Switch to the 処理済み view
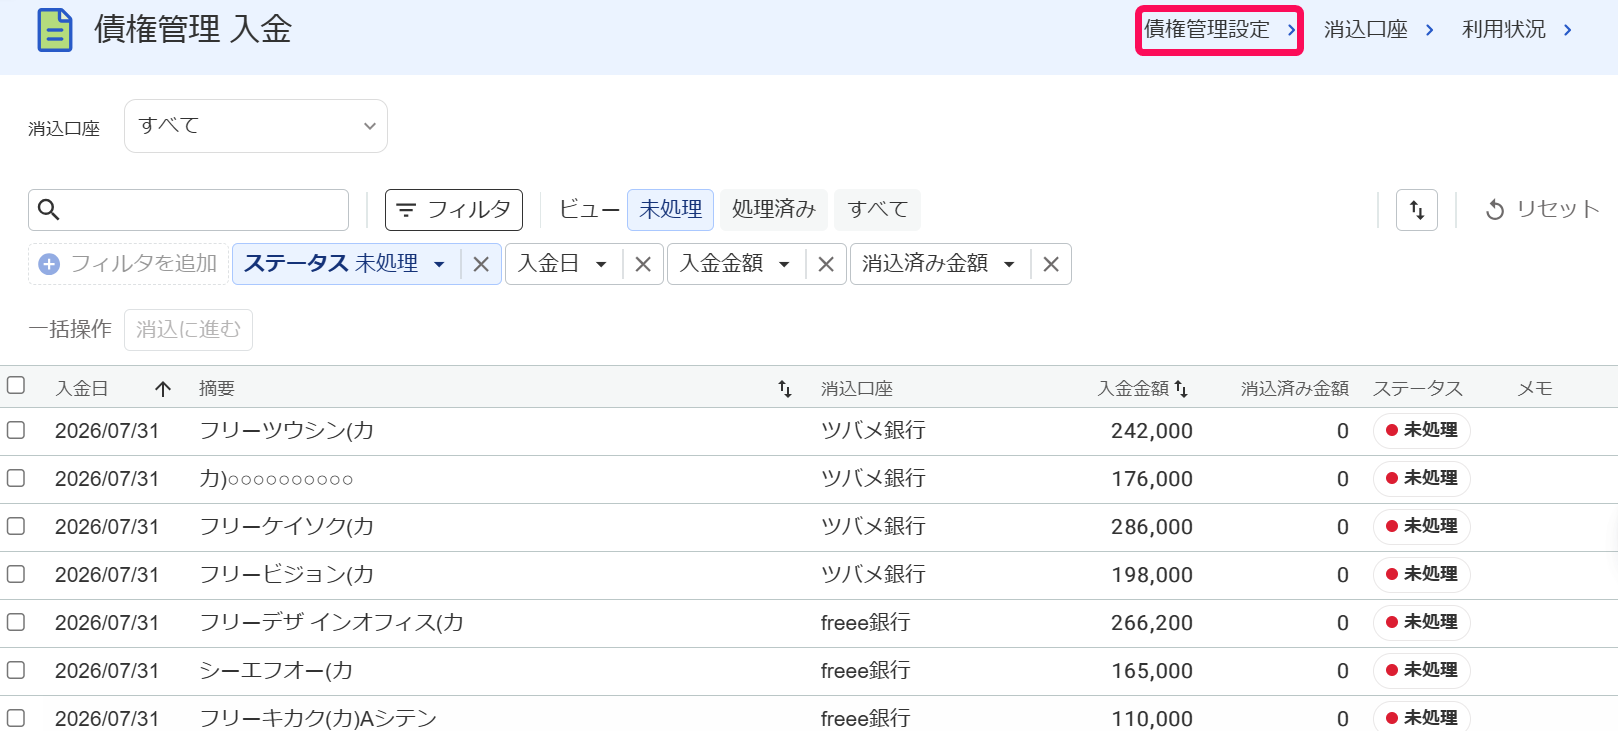Viewport: 1618px width, 731px height. click(x=774, y=210)
